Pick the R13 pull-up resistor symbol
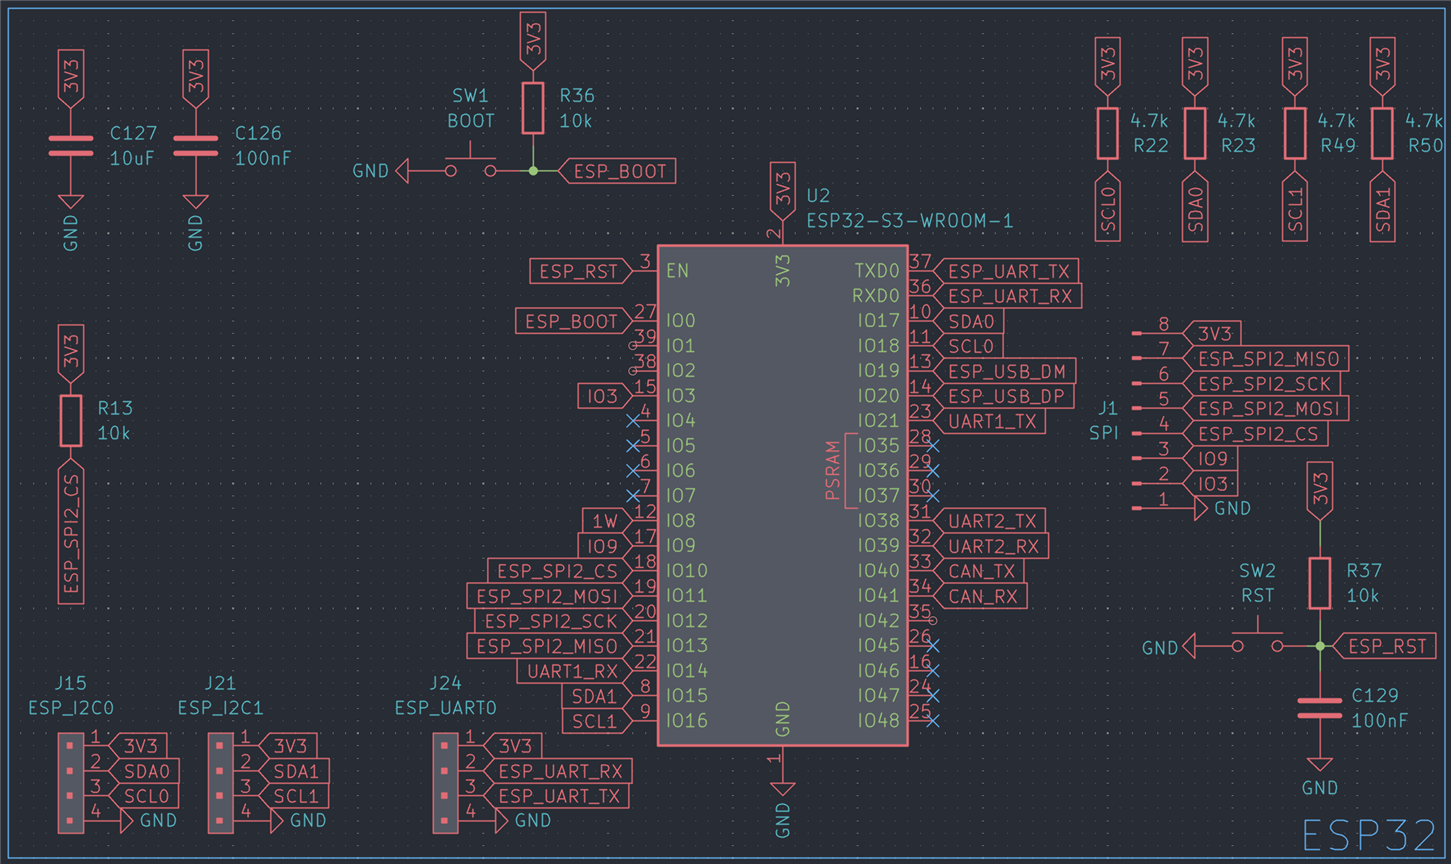The width and height of the screenshot is (1451, 864). pyautogui.click(x=71, y=420)
